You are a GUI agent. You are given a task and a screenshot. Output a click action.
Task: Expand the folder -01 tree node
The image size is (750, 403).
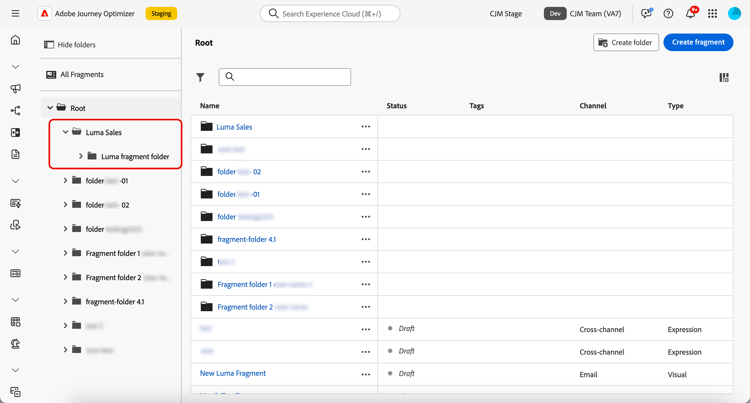(66, 180)
